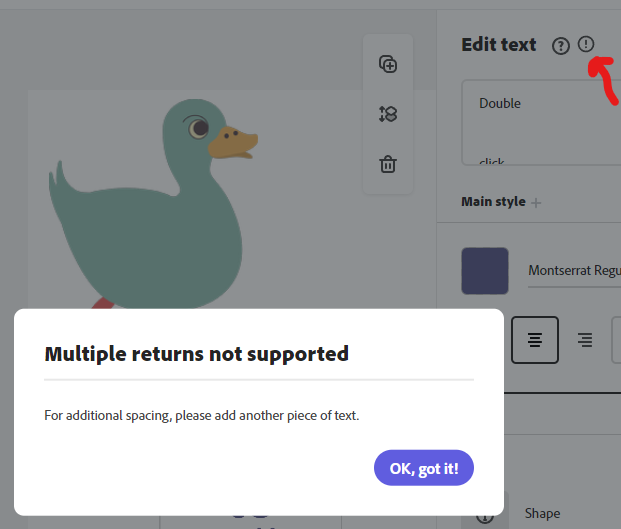Click the Edit text panel title
Image resolution: width=621 pixels, height=529 pixels.
click(499, 45)
